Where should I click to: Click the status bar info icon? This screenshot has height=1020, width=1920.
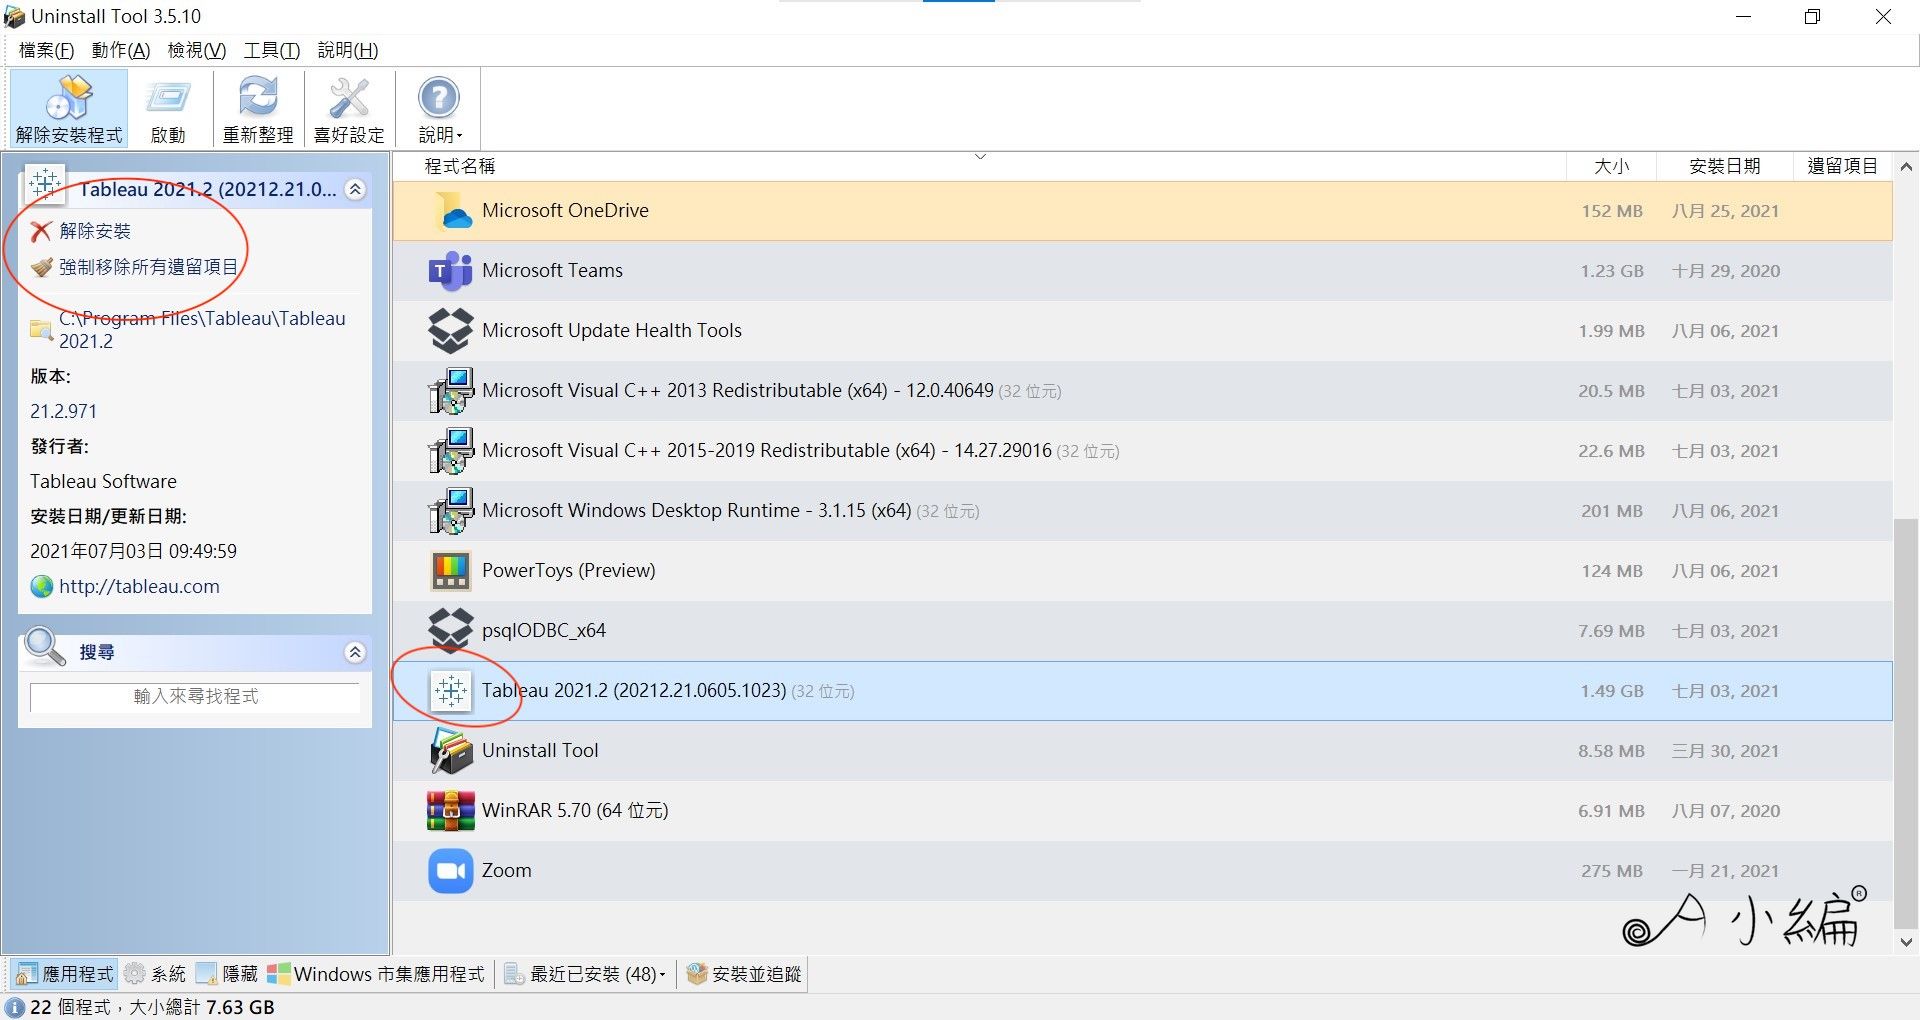click(15, 1007)
